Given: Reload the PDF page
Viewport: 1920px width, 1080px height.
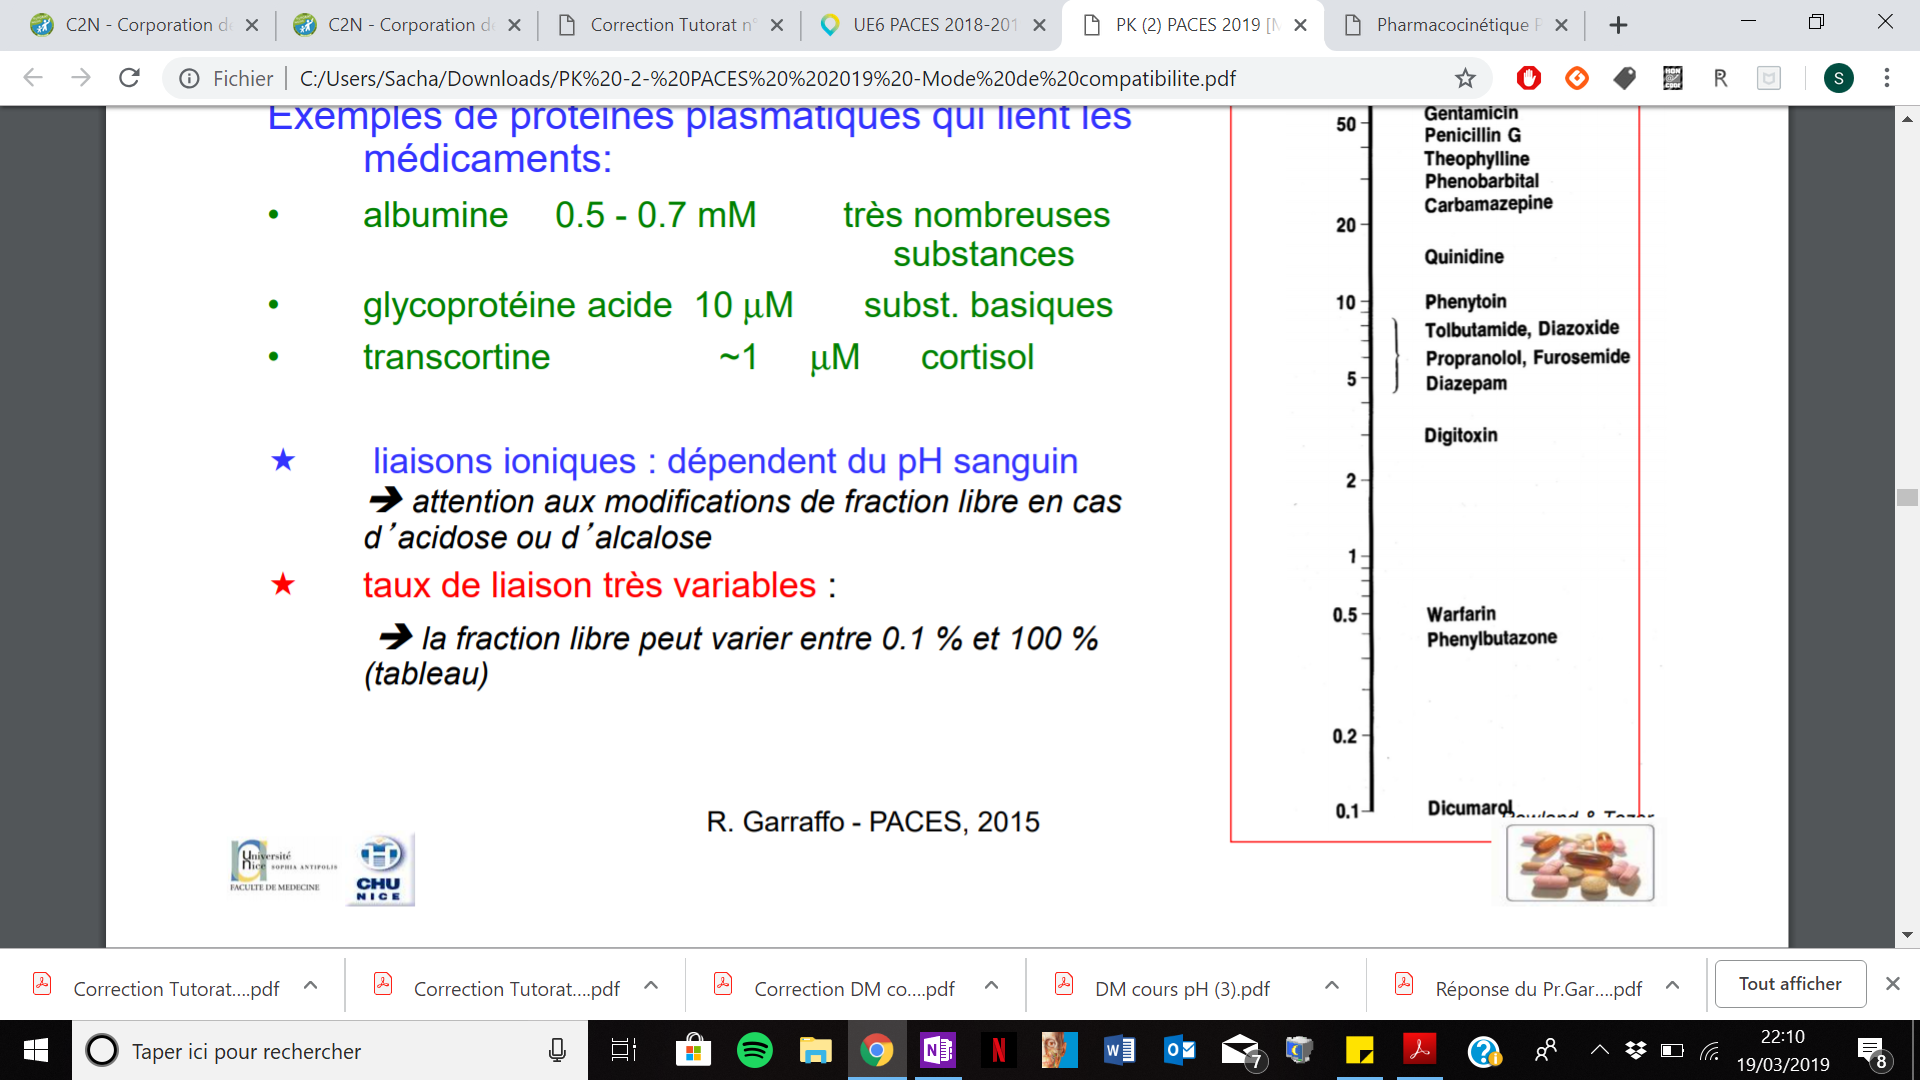Looking at the screenshot, I should point(129,78).
